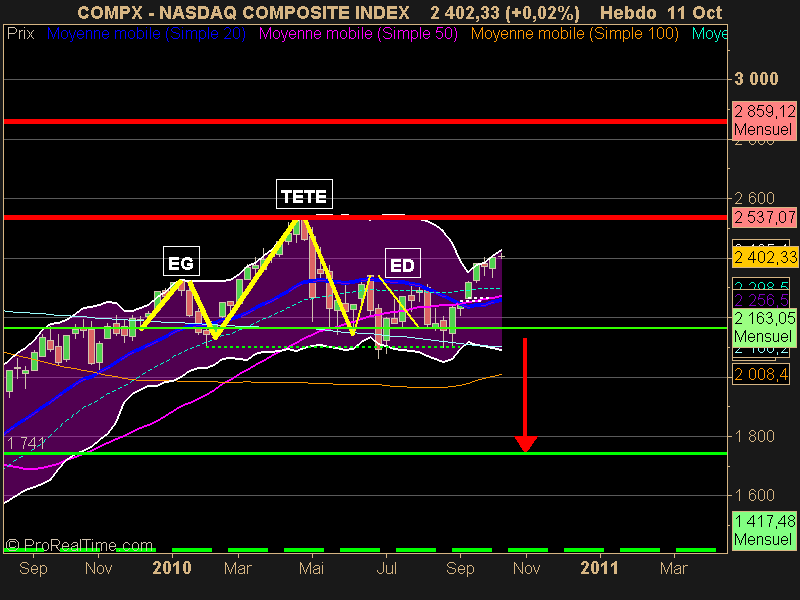Click the '11 Oct' date in header
Viewport: 800px width, 600px height.
tap(694, 13)
